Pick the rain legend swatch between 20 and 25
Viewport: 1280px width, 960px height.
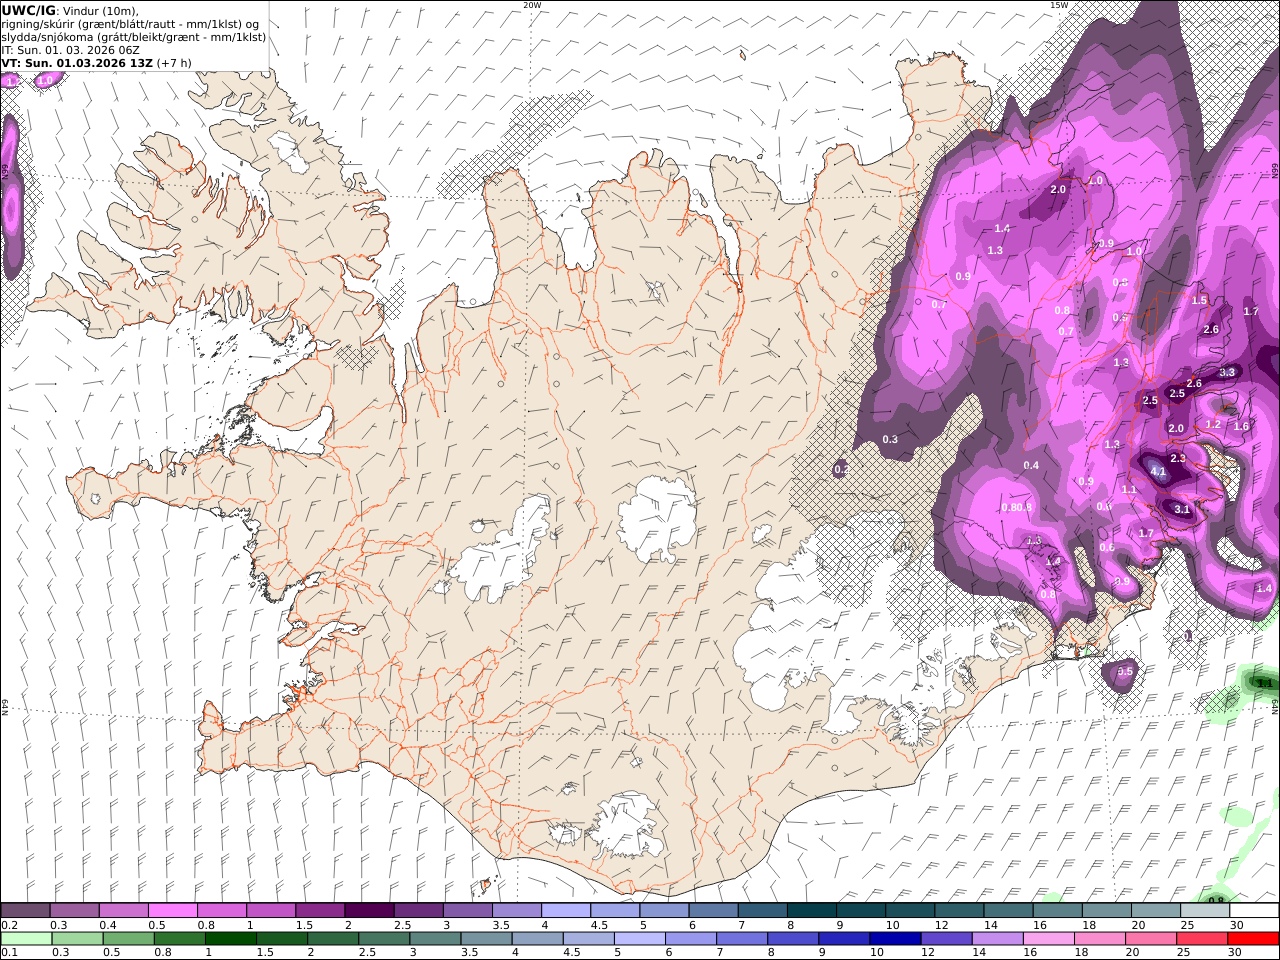1151,939
